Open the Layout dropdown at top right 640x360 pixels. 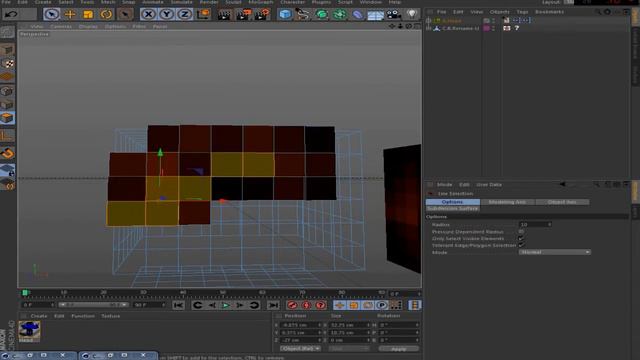click(569, 2)
